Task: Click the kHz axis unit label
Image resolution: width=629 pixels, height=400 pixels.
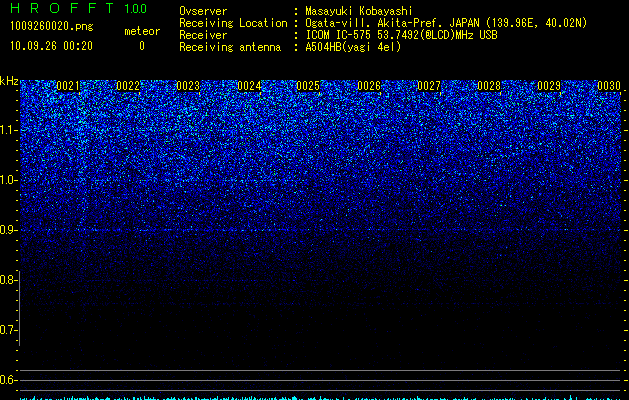Action: [x=9, y=81]
